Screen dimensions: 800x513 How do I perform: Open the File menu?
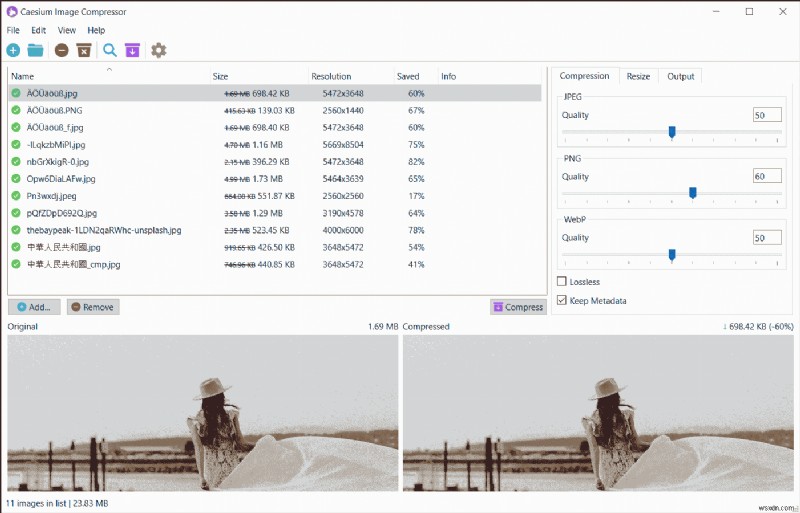[13, 30]
